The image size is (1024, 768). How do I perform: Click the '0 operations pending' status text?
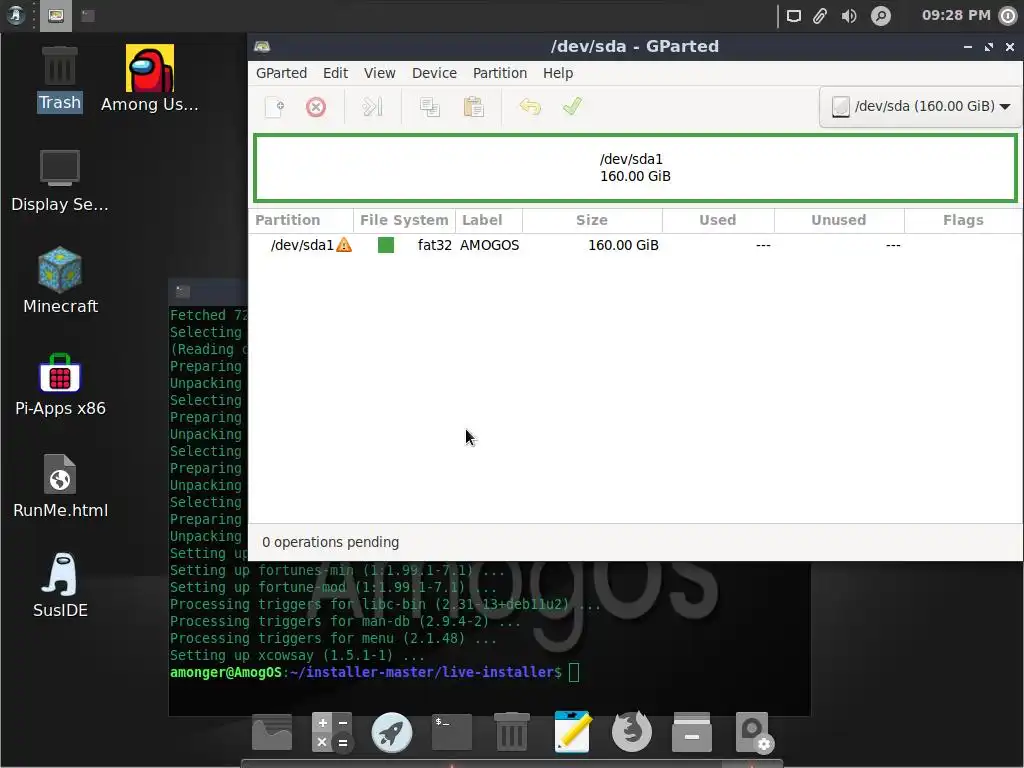tap(330, 543)
